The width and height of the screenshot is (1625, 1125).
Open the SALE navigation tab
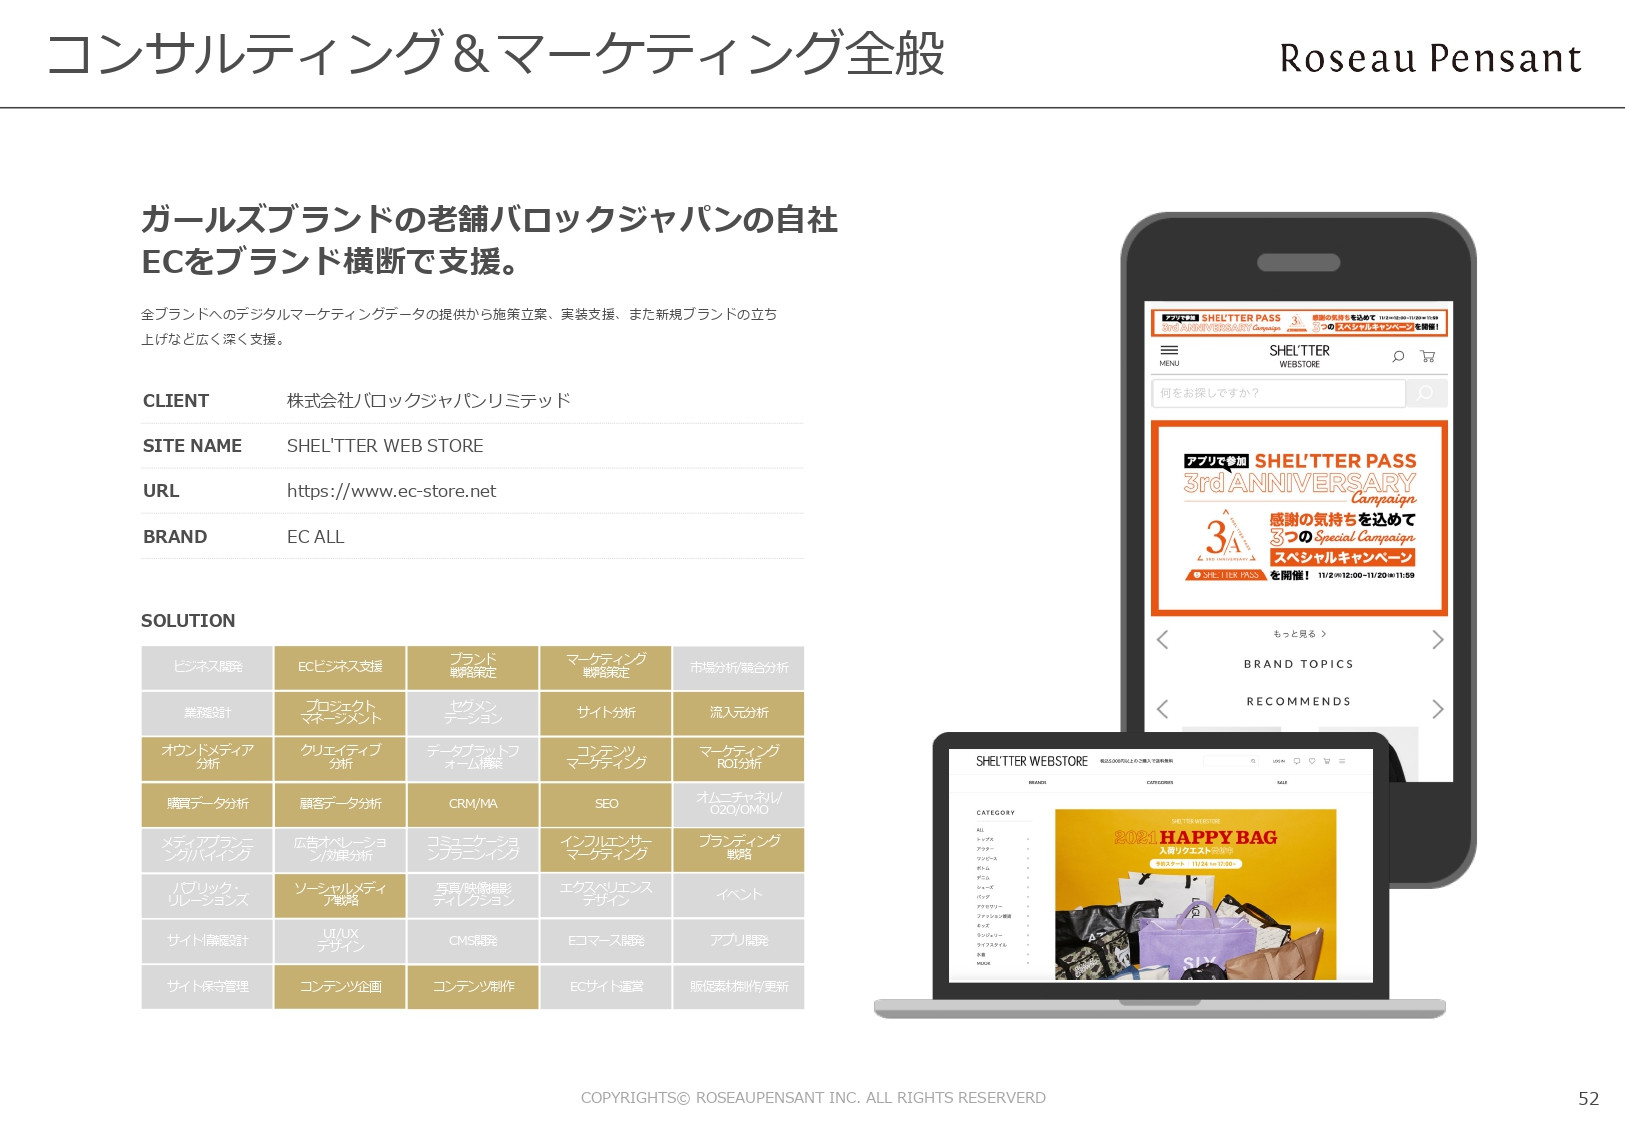[x=1282, y=782]
